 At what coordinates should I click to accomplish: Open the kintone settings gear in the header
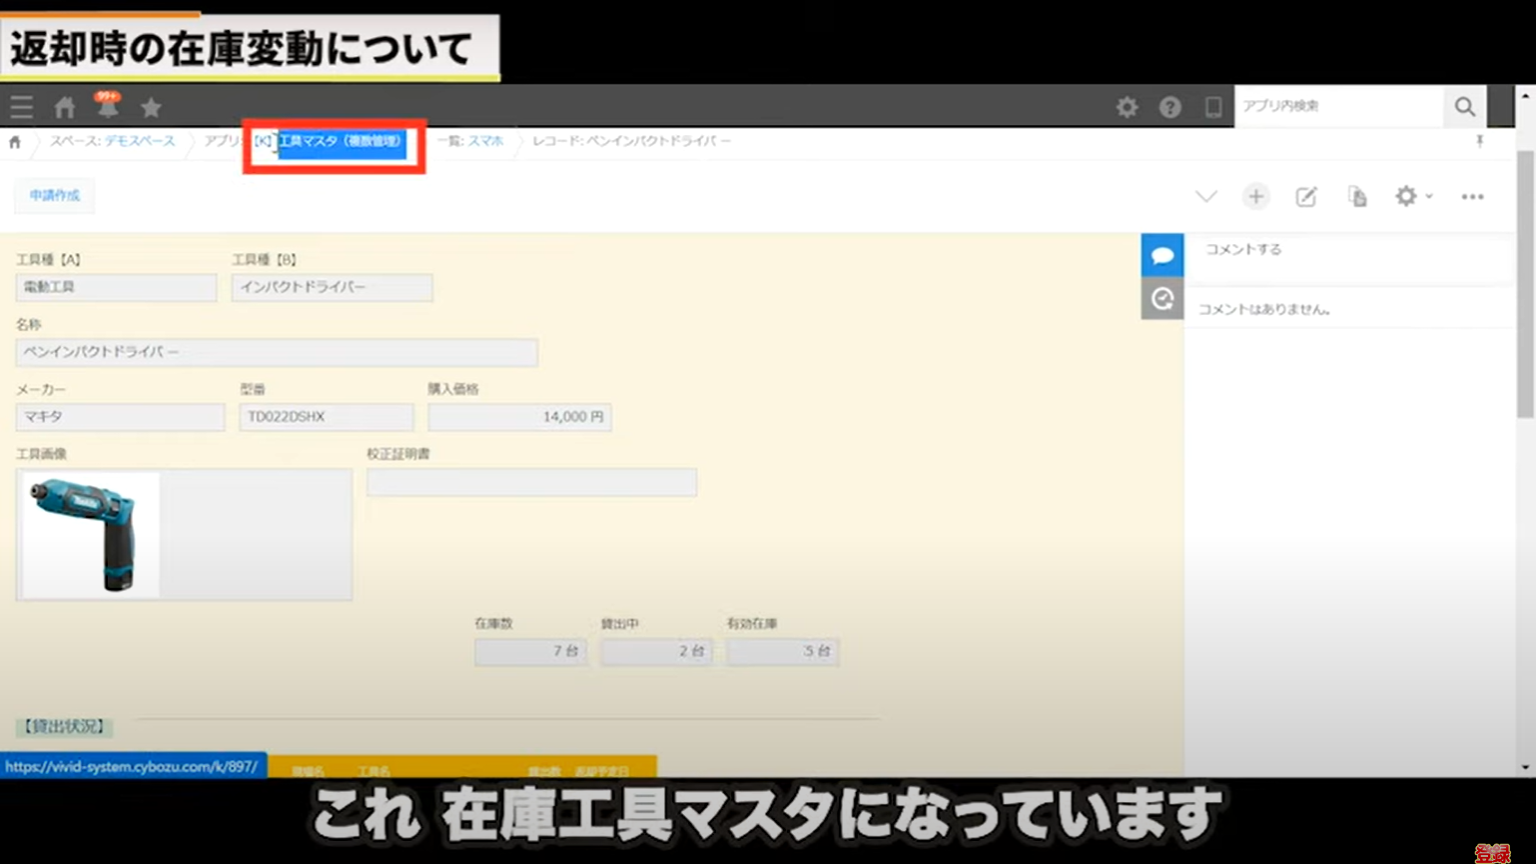[1127, 106]
